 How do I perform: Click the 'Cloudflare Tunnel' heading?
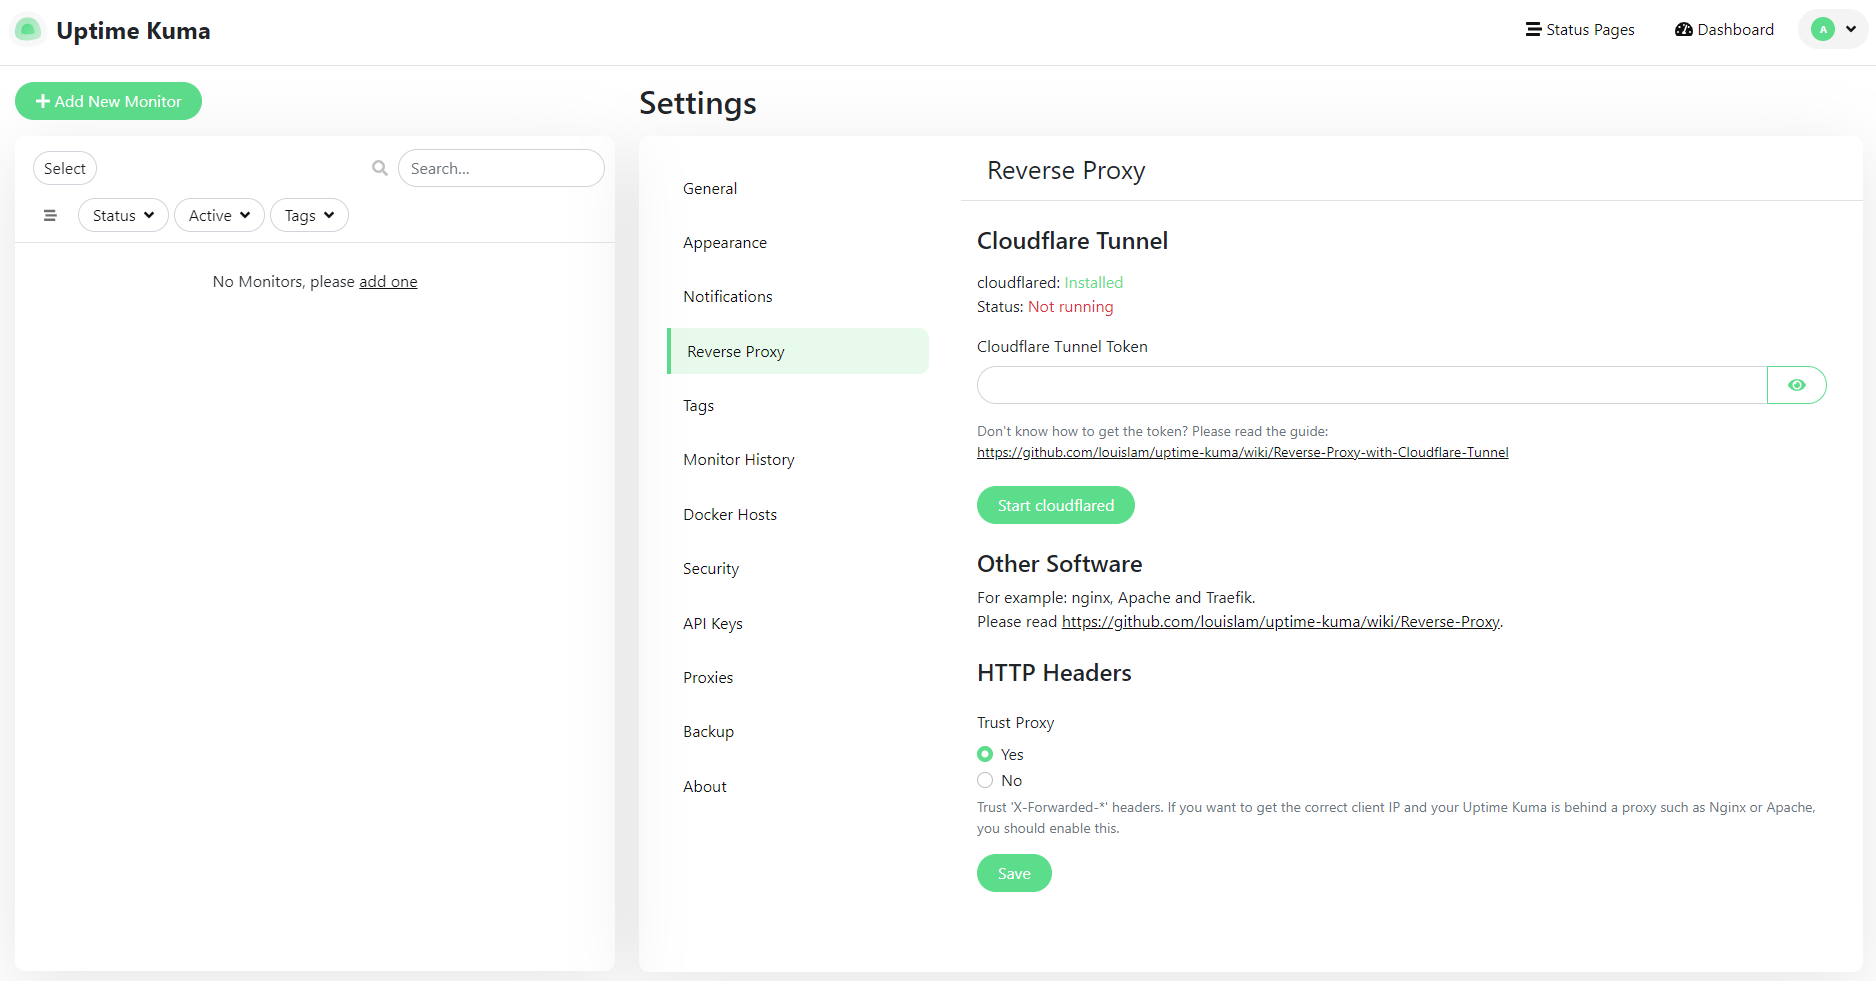click(x=1072, y=241)
